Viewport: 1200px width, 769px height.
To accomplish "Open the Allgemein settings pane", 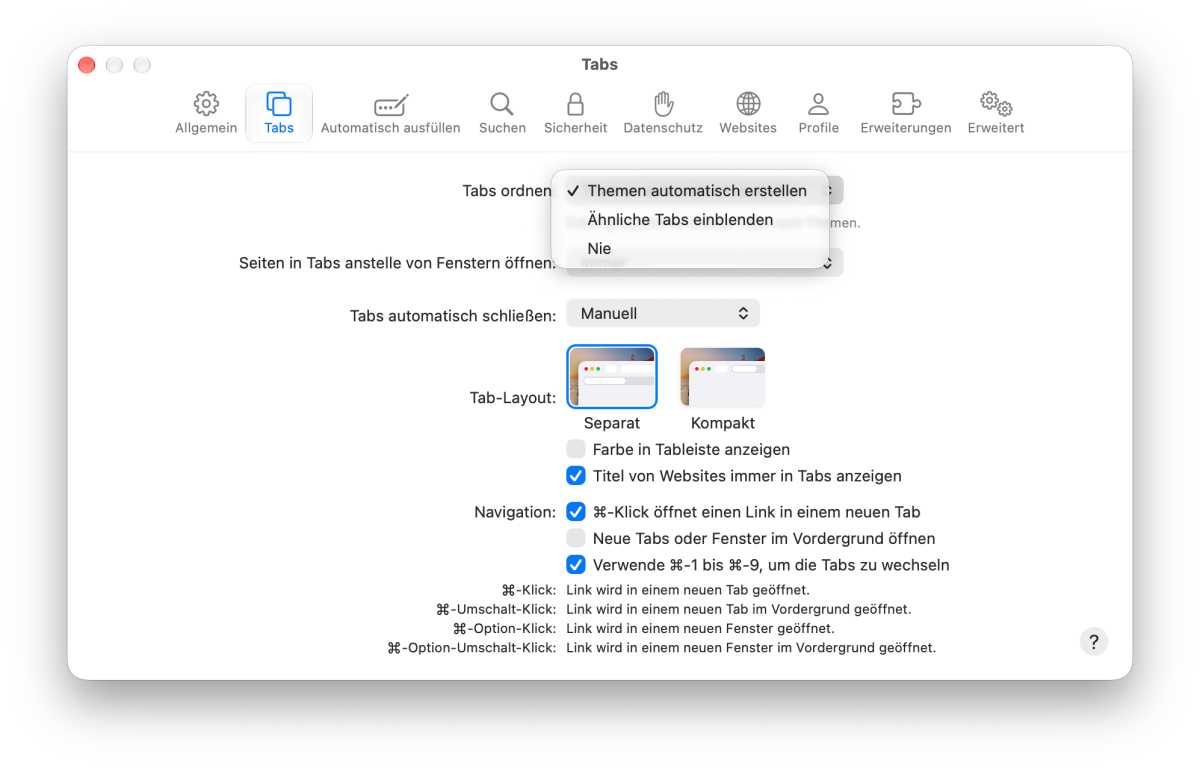I will (x=206, y=113).
